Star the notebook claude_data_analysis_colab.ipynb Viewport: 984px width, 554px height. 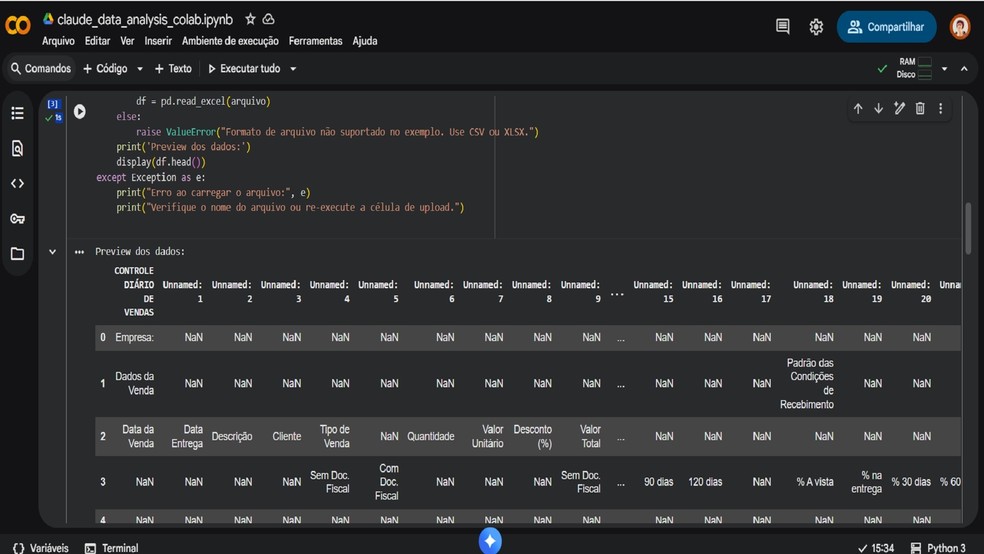click(250, 19)
